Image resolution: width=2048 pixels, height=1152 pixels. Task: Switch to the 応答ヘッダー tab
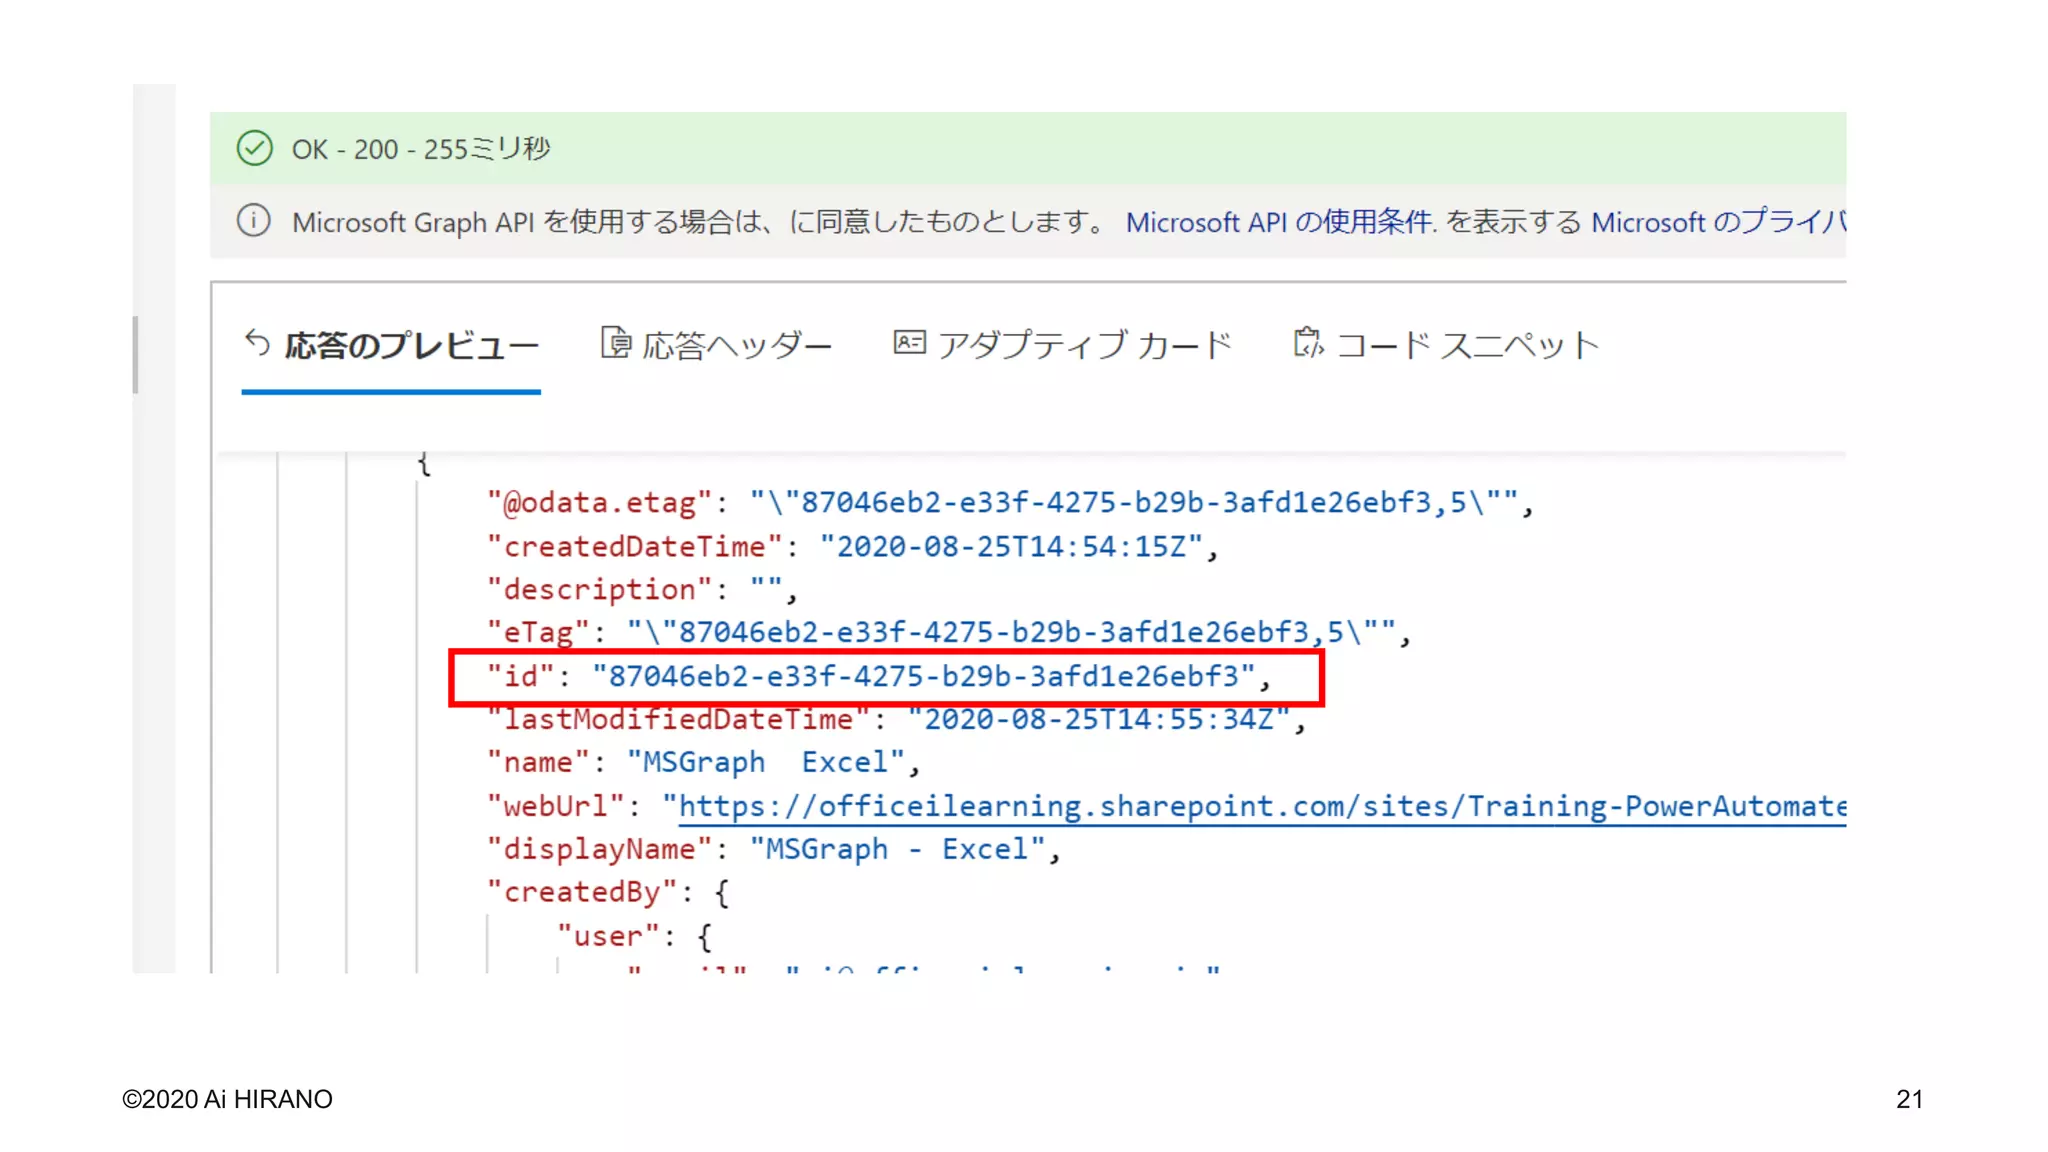[x=736, y=346]
